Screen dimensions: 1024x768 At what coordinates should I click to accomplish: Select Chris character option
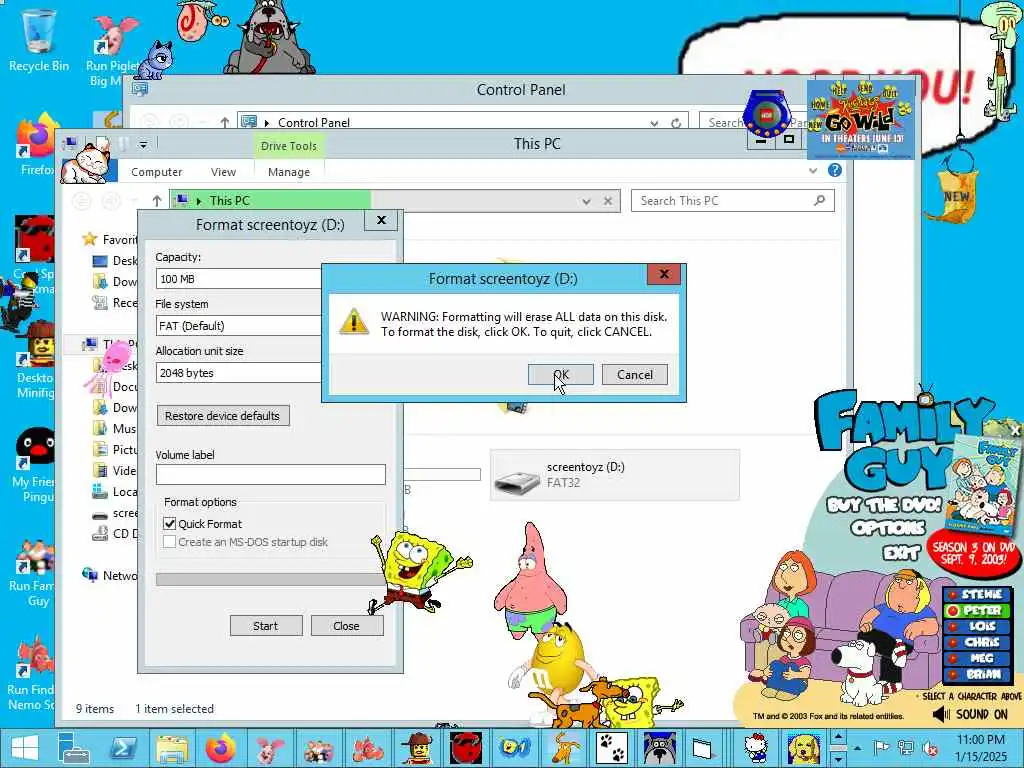(x=977, y=642)
